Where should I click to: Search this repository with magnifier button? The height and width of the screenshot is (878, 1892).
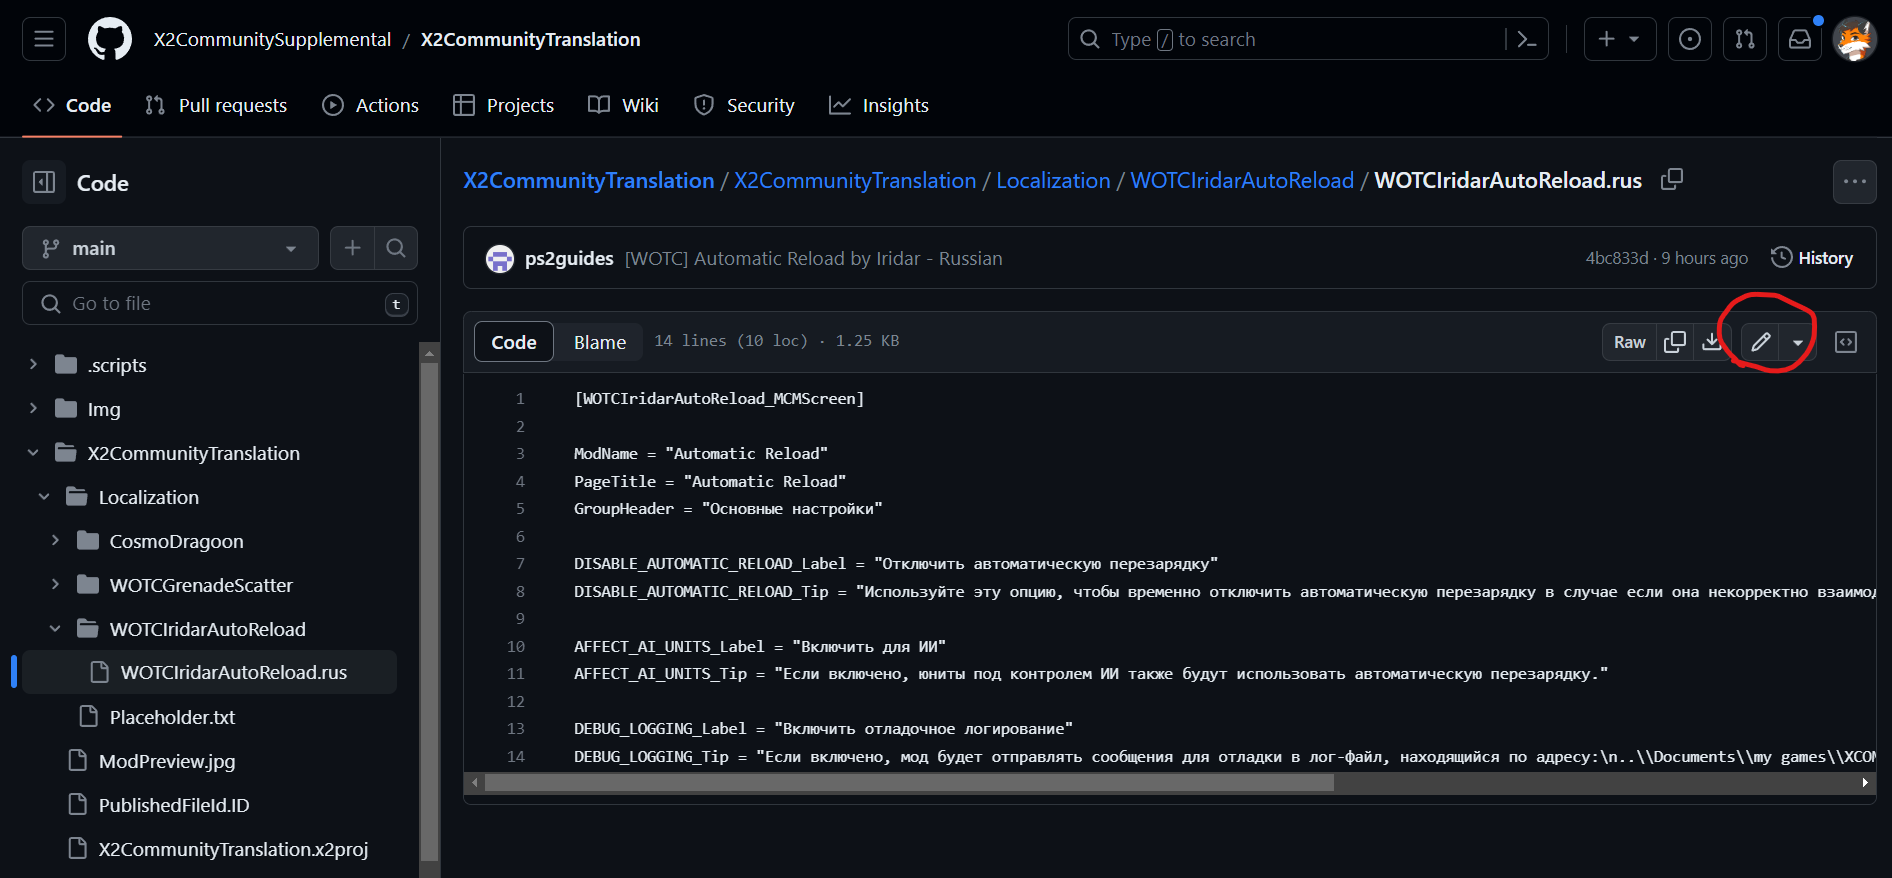click(396, 248)
